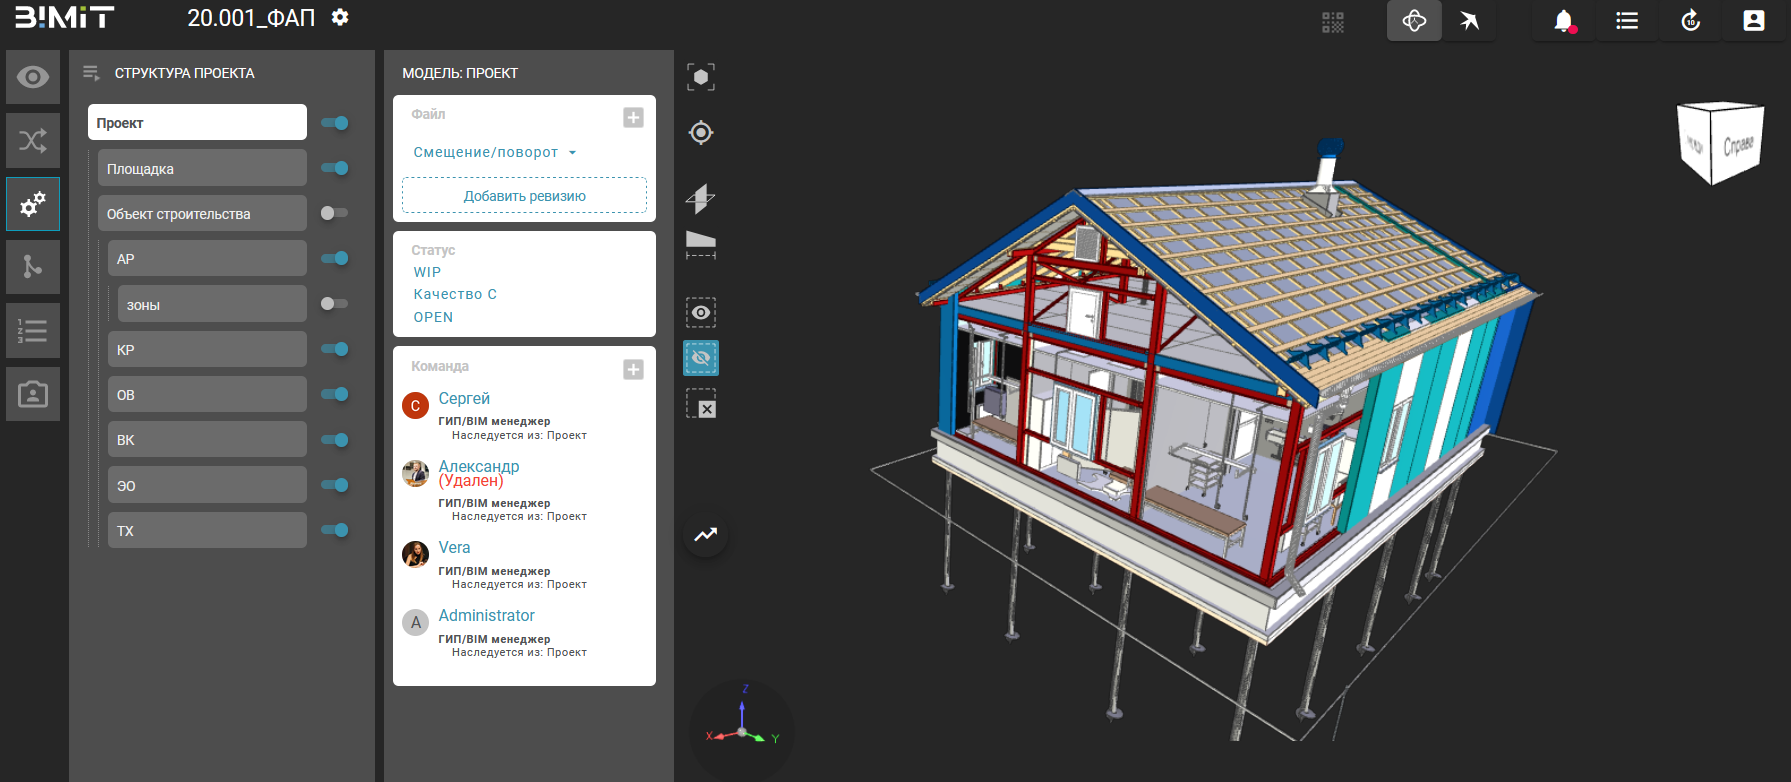Open team member Сергей
The height and width of the screenshot is (782, 1791).
(x=464, y=398)
